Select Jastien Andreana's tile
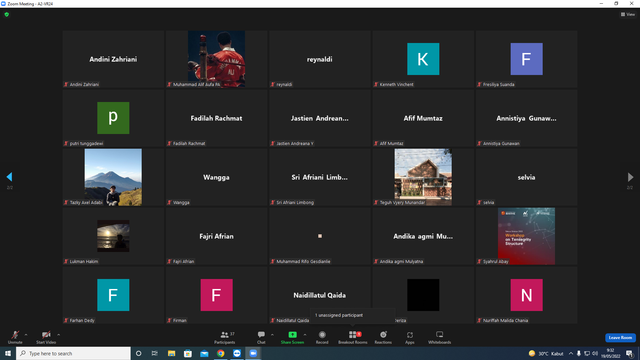The width and height of the screenshot is (640, 360). pos(320,118)
